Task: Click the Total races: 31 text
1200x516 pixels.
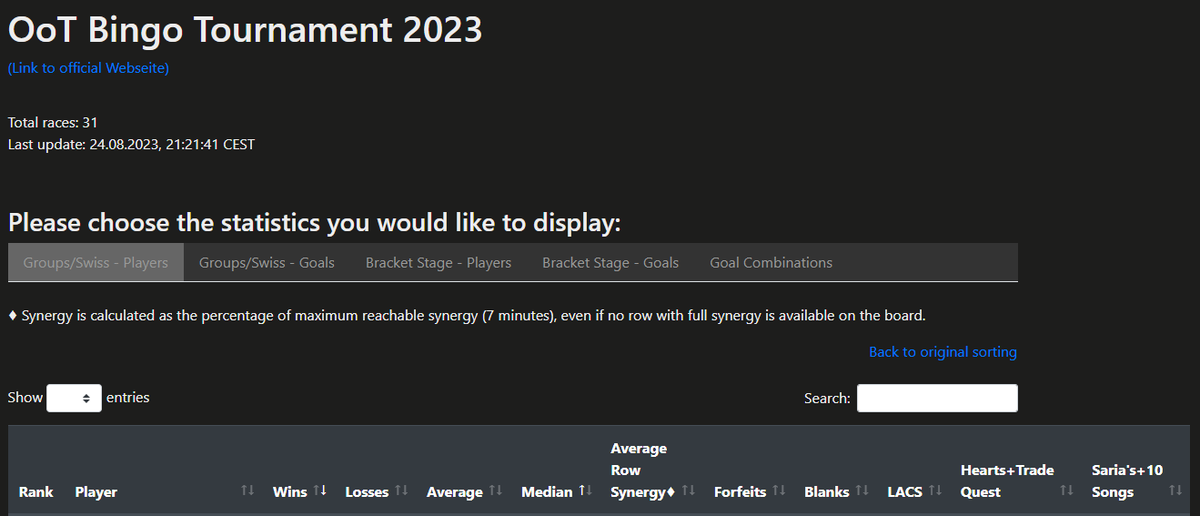Action: (53, 122)
